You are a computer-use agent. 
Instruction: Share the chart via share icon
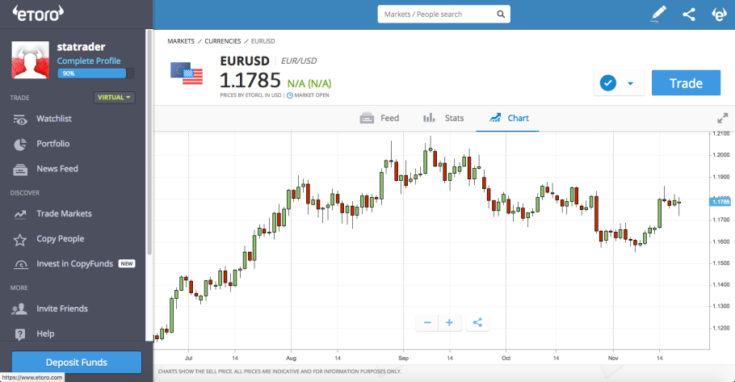point(477,322)
